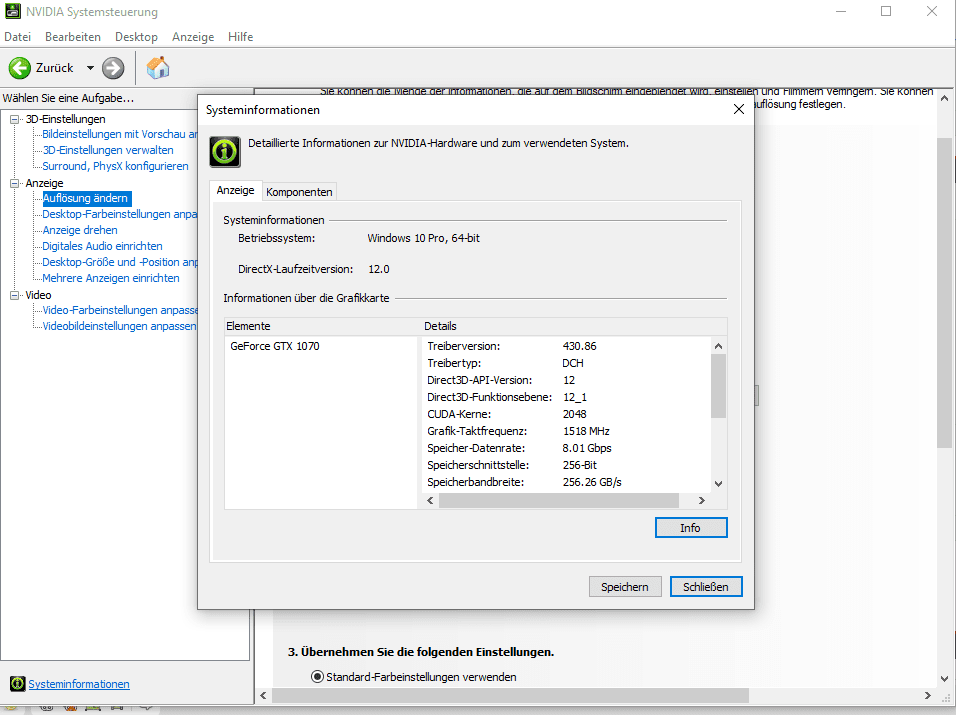
Task: Collapse the Anzeige tree node
Action: click(x=15, y=183)
